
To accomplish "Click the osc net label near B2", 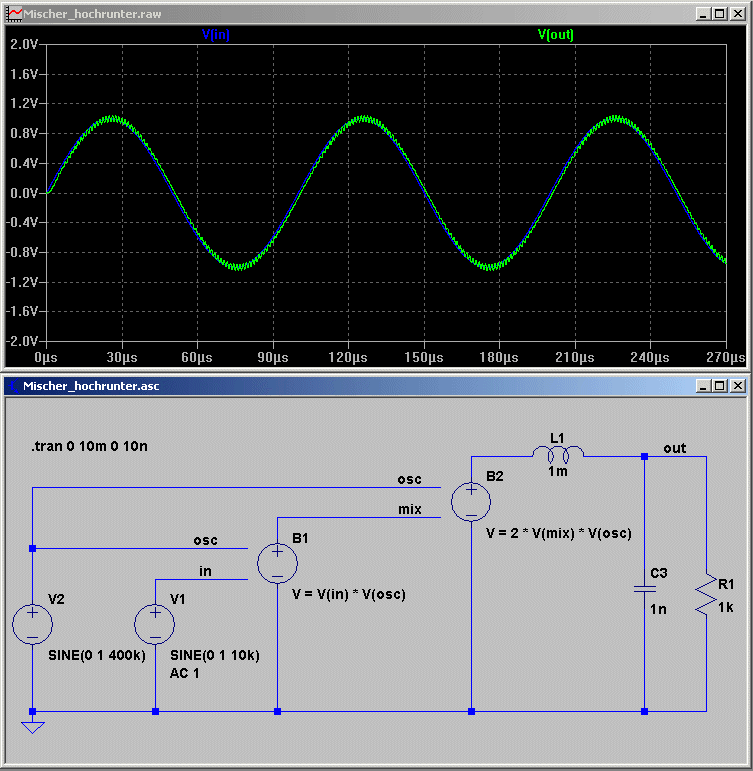I will tap(409, 479).
